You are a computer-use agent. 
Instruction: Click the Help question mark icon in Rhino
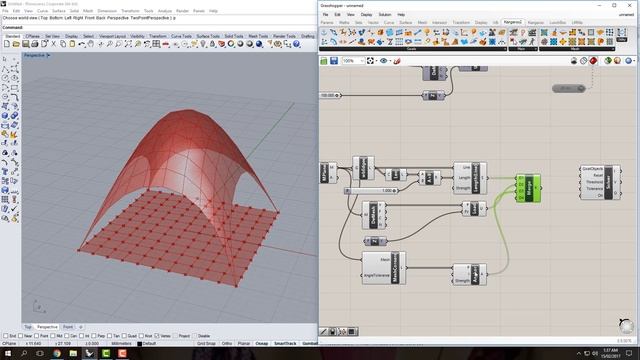tap(296, 44)
